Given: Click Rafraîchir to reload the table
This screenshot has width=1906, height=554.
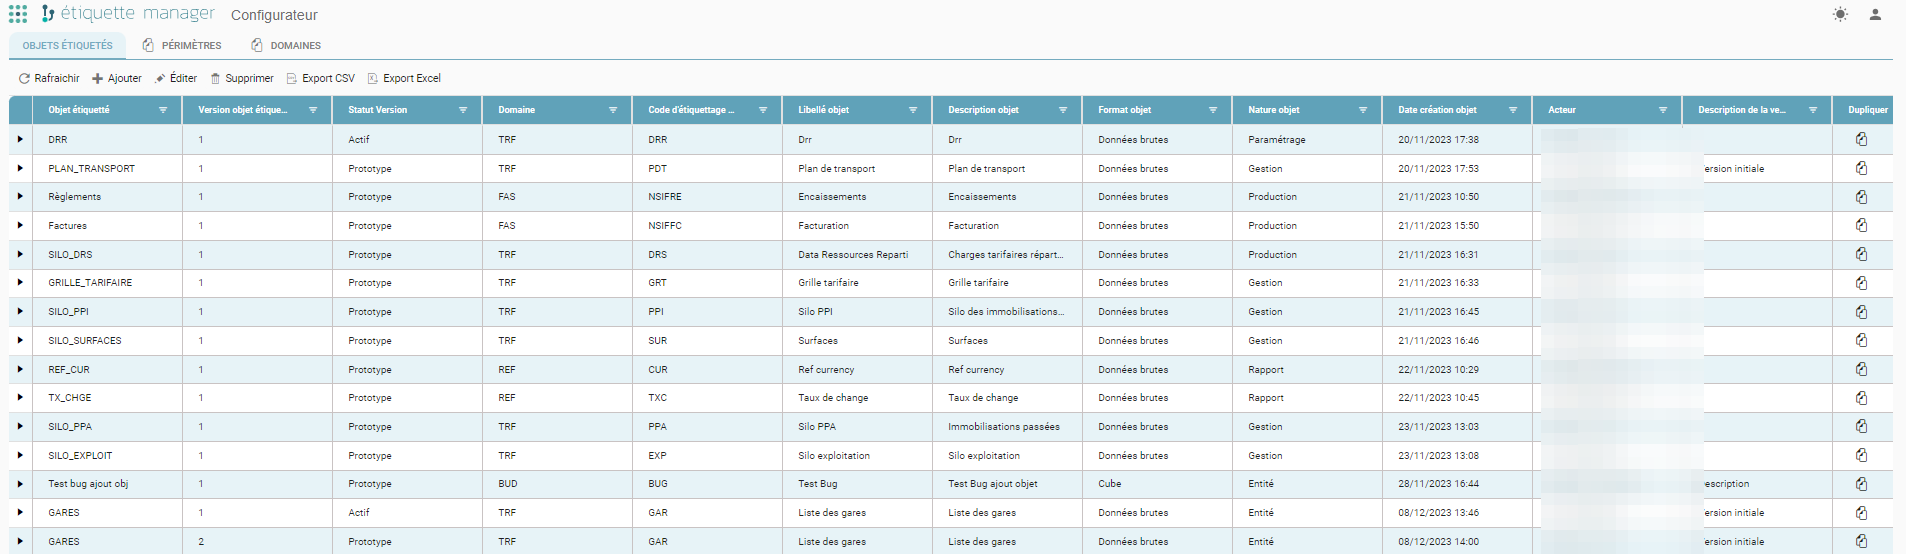Looking at the screenshot, I should (49, 78).
